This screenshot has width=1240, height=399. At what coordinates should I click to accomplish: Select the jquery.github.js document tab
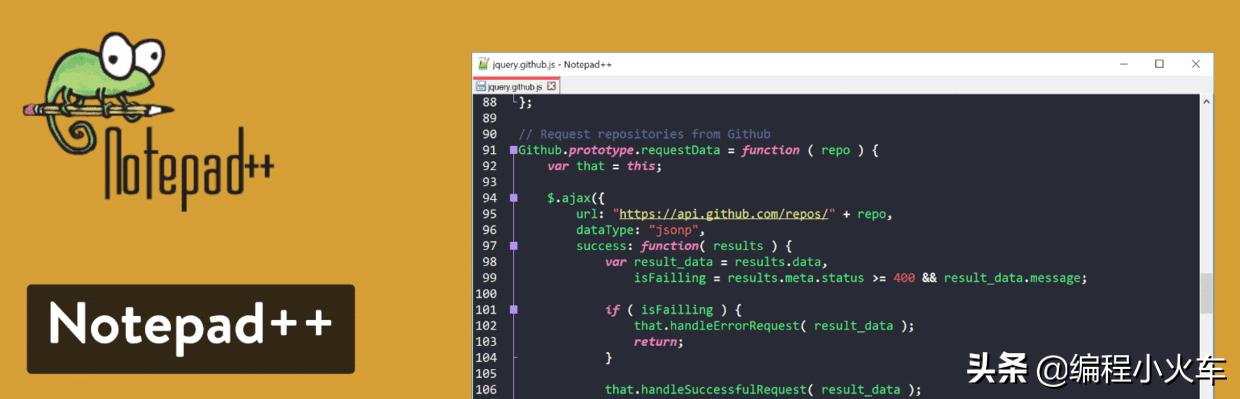(516, 87)
